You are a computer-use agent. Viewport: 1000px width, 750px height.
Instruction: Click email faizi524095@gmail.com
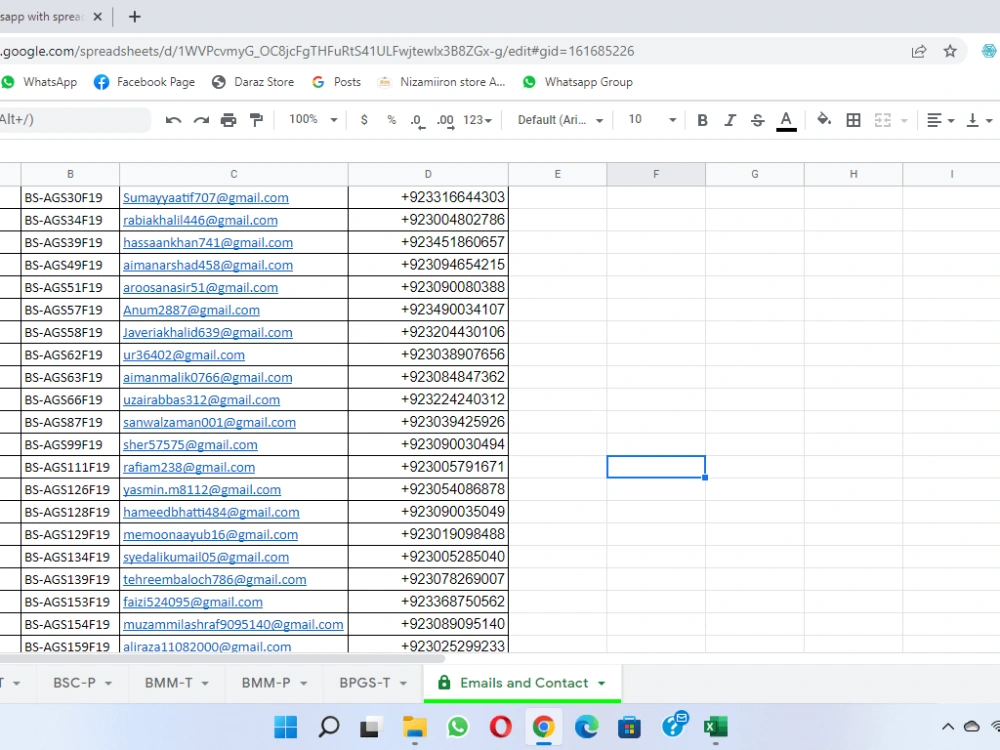(193, 602)
